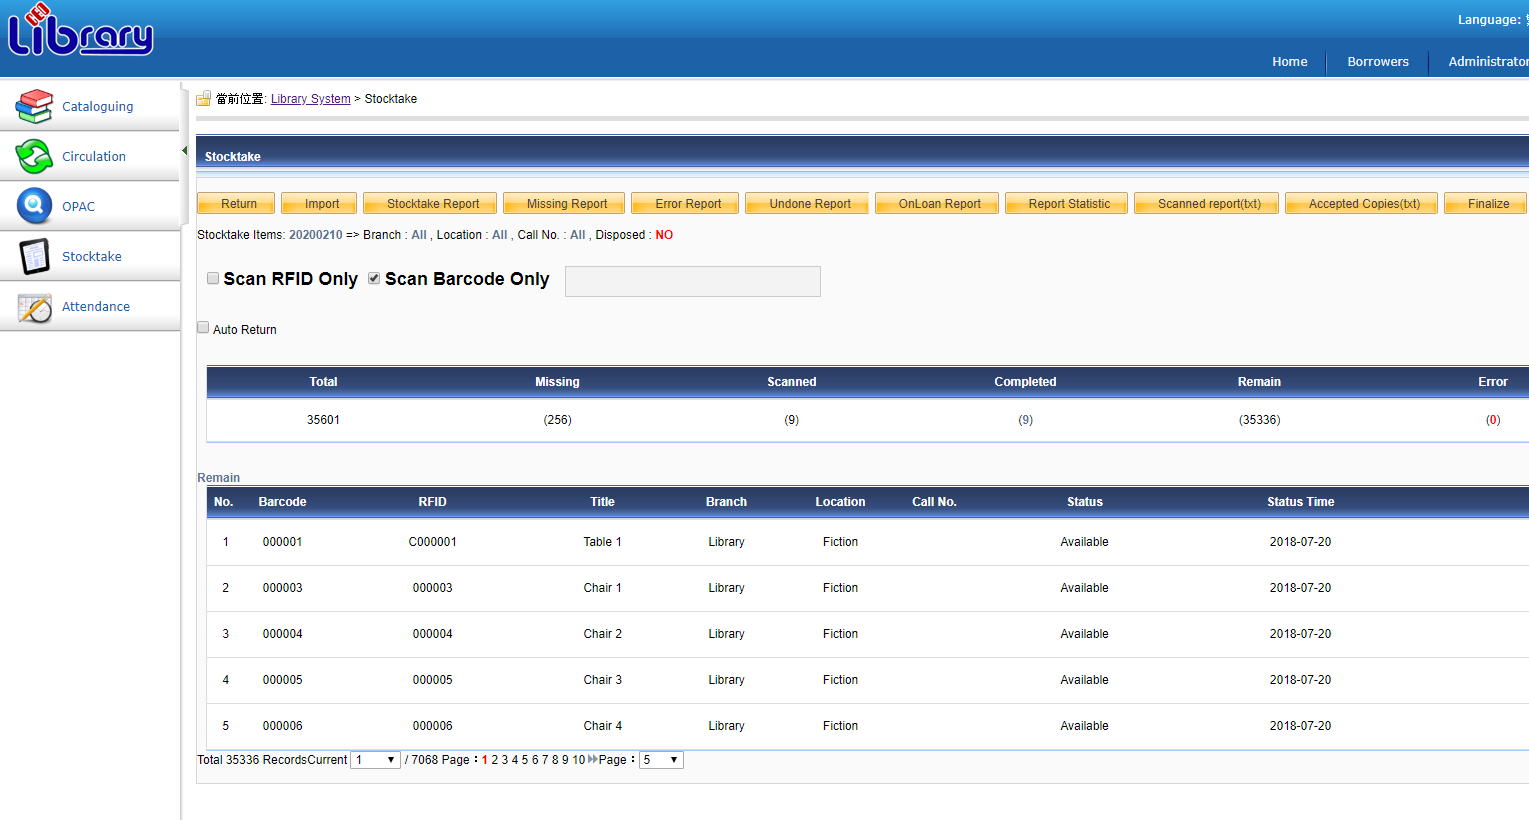The width and height of the screenshot is (1529, 820).
Task: Open the records-per-page dropdown
Action: tap(661, 760)
